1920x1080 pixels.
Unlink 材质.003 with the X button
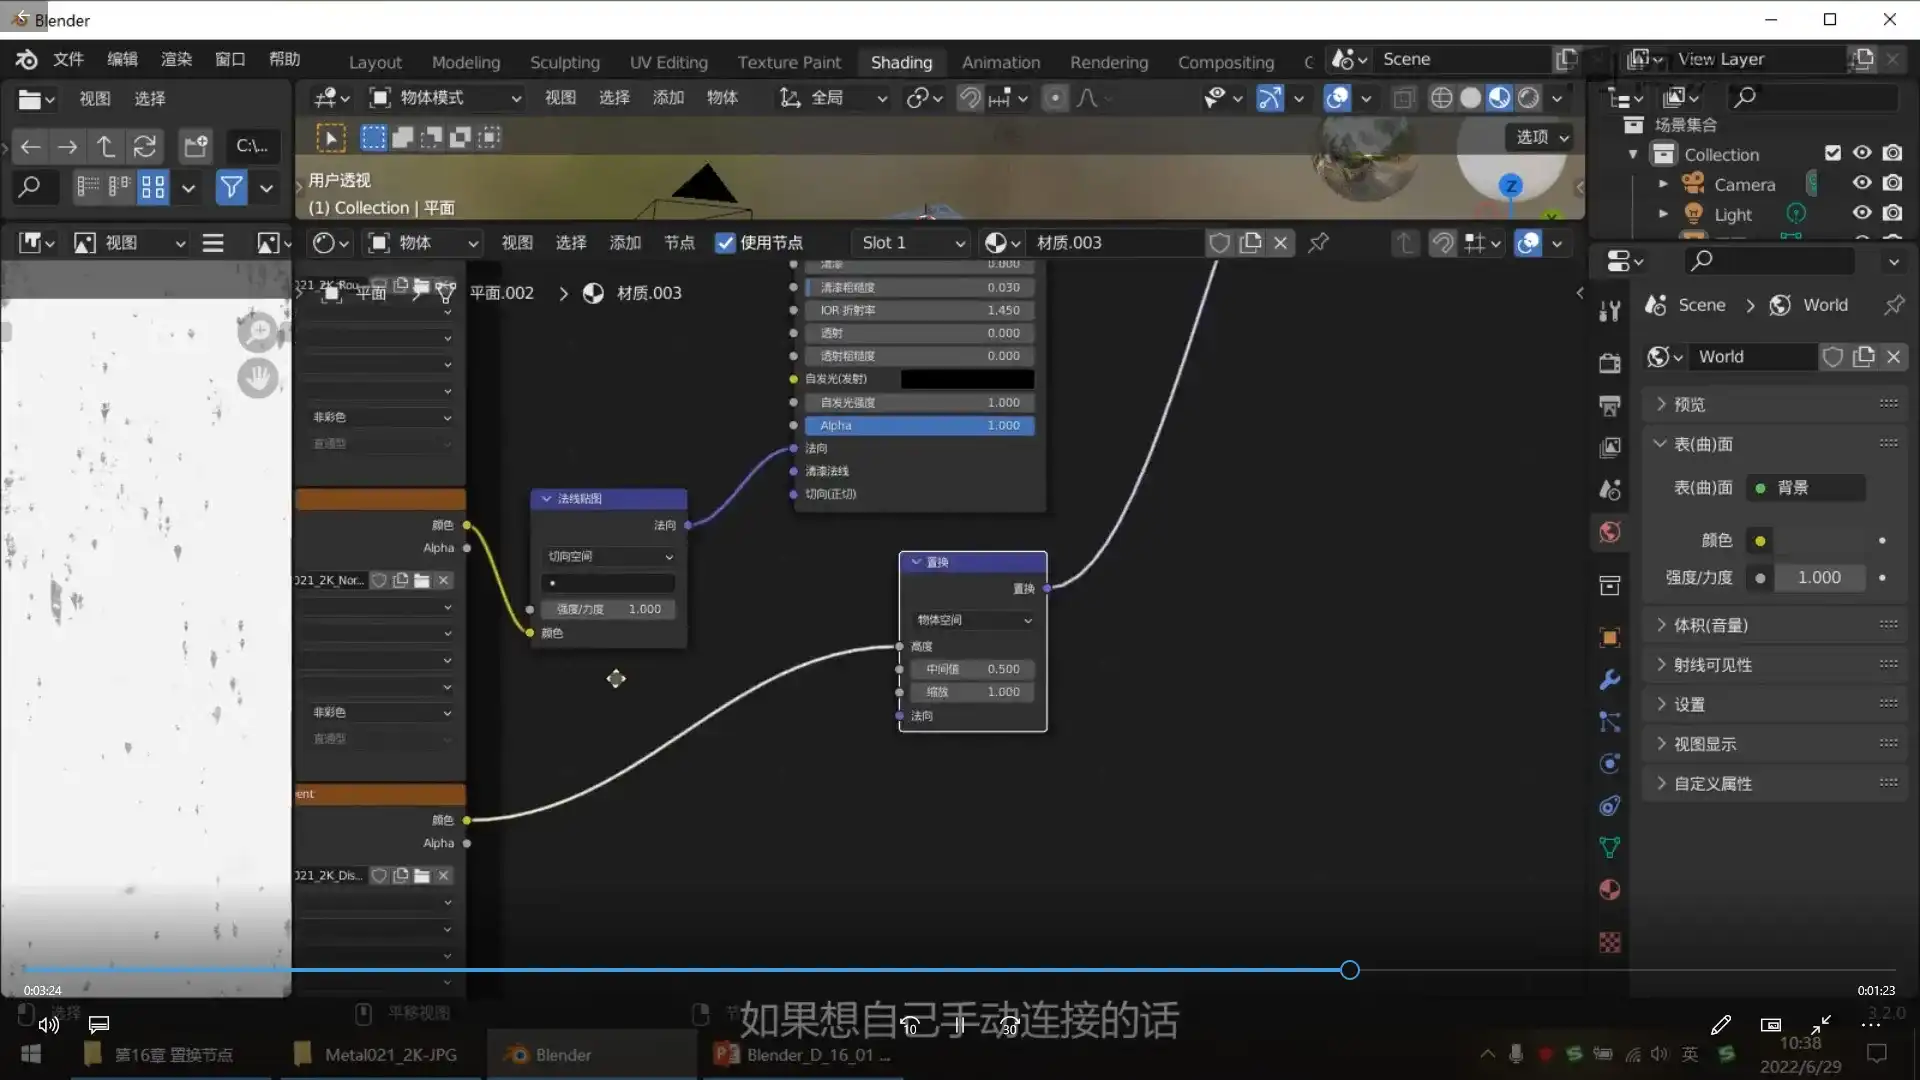click(1281, 242)
